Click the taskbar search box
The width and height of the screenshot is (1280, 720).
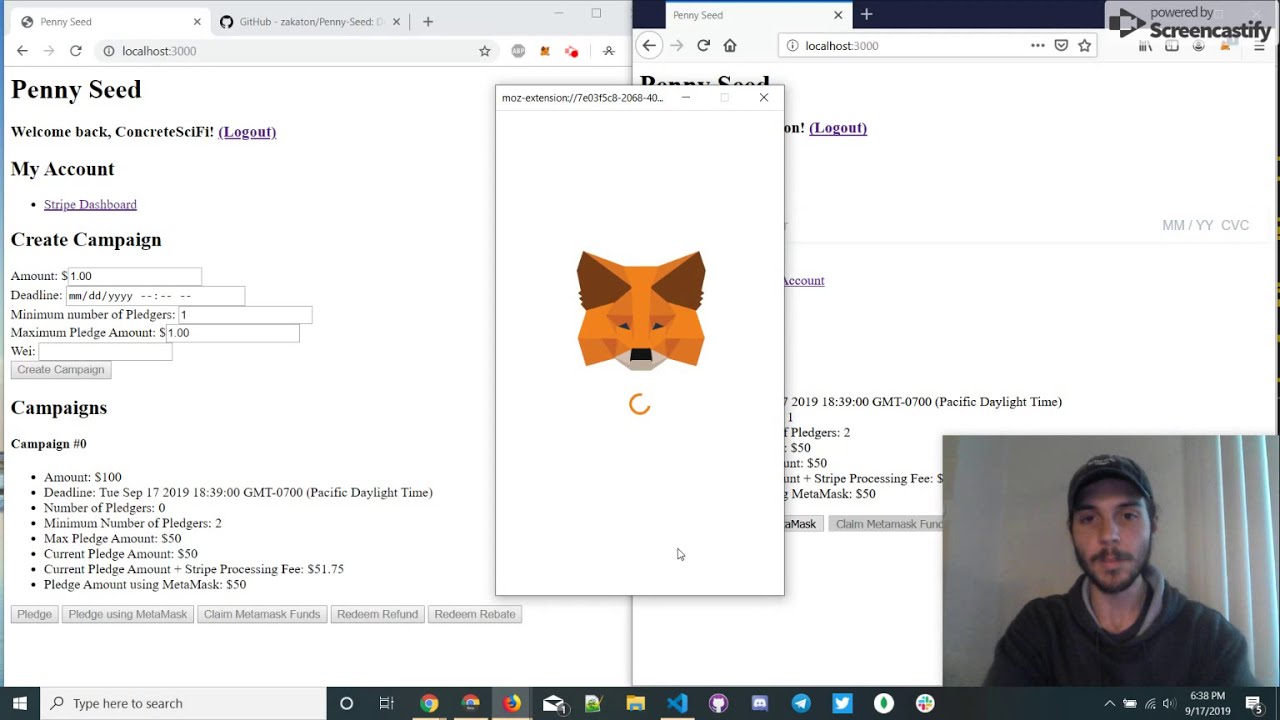pyautogui.click(x=183, y=703)
